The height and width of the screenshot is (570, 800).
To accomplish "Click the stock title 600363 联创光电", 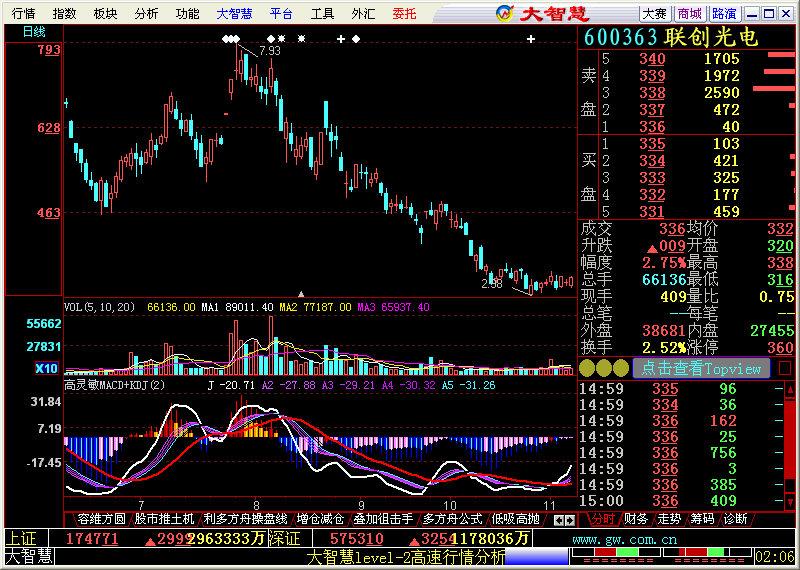I will pos(670,37).
